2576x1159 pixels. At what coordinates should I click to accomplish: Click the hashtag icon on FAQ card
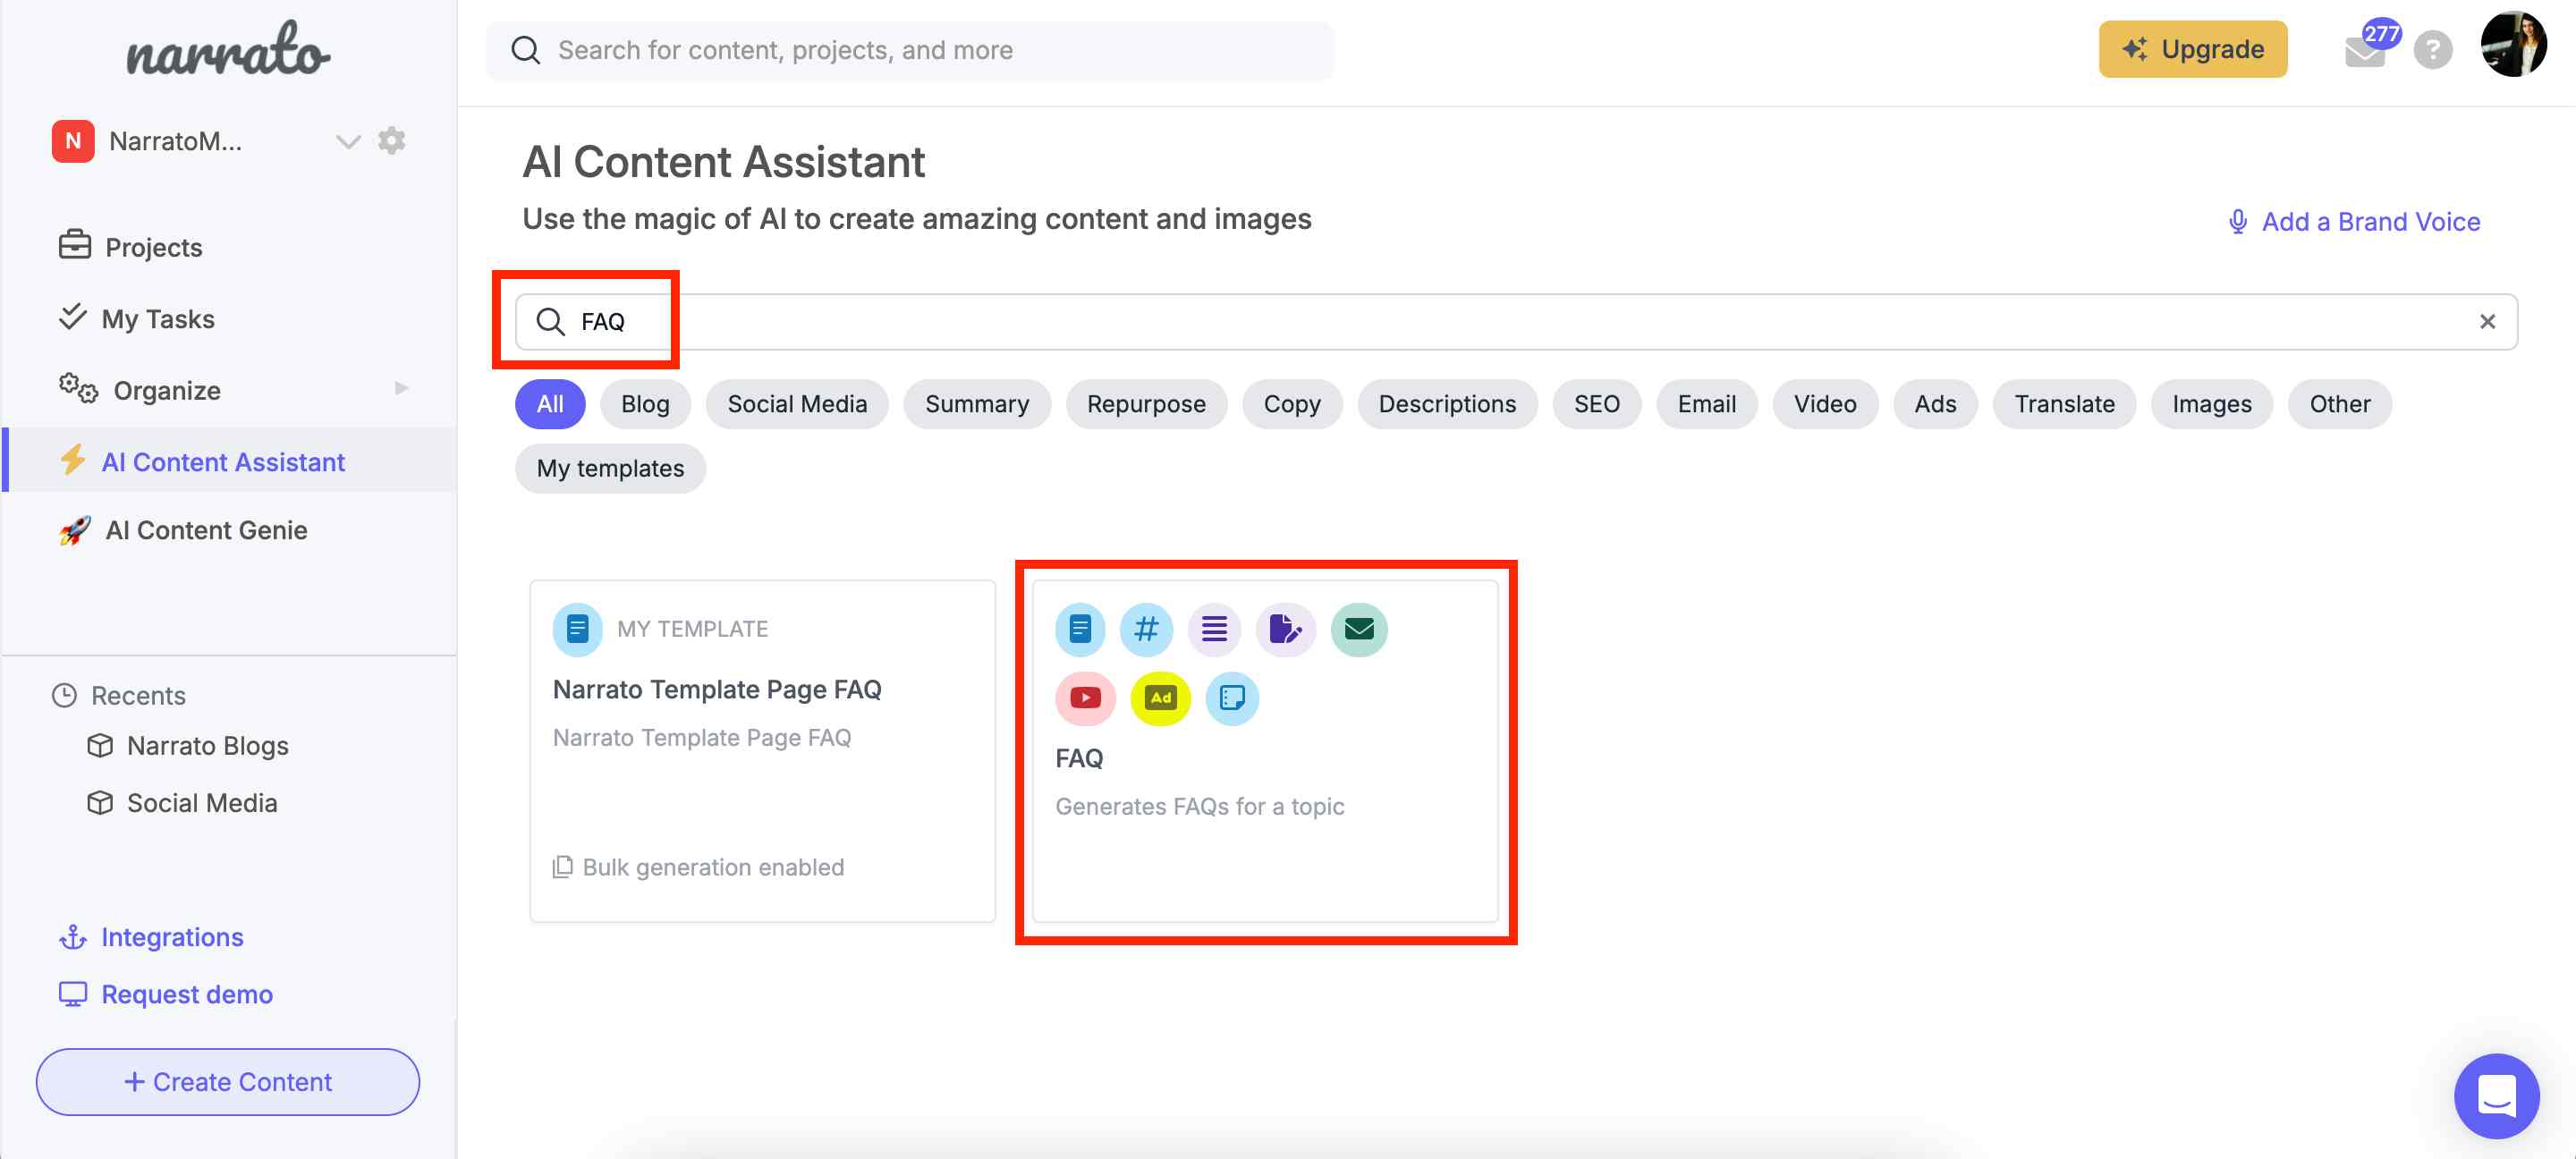coord(1146,629)
